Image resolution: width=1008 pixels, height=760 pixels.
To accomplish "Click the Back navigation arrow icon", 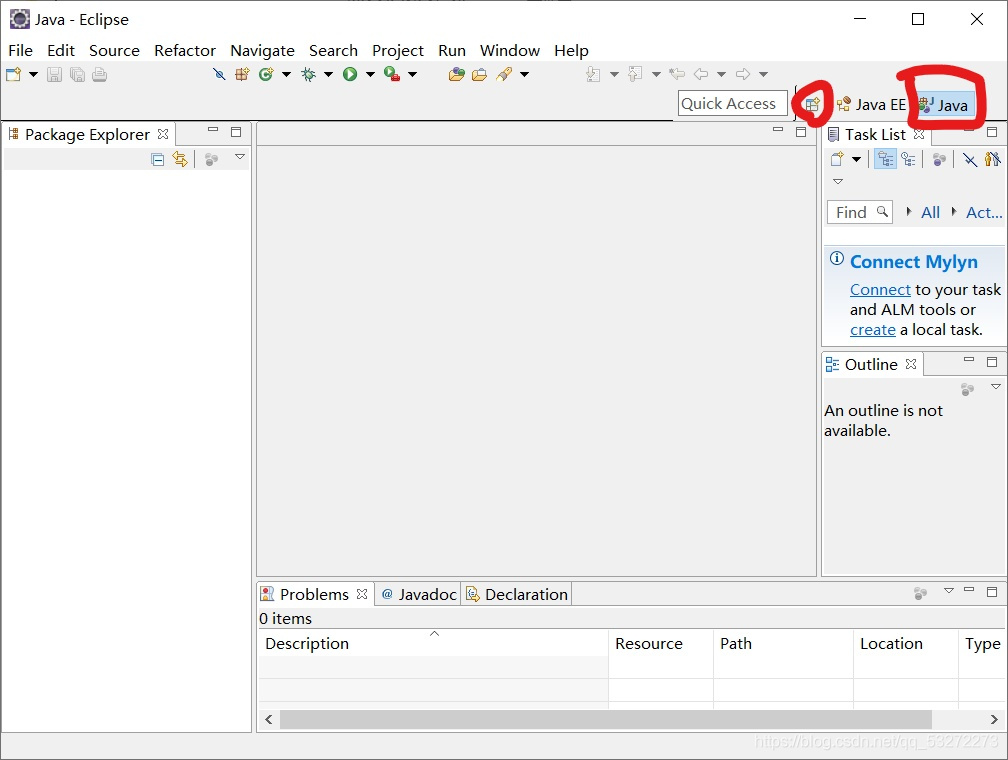I will pyautogui.click(x=701, y=74).
